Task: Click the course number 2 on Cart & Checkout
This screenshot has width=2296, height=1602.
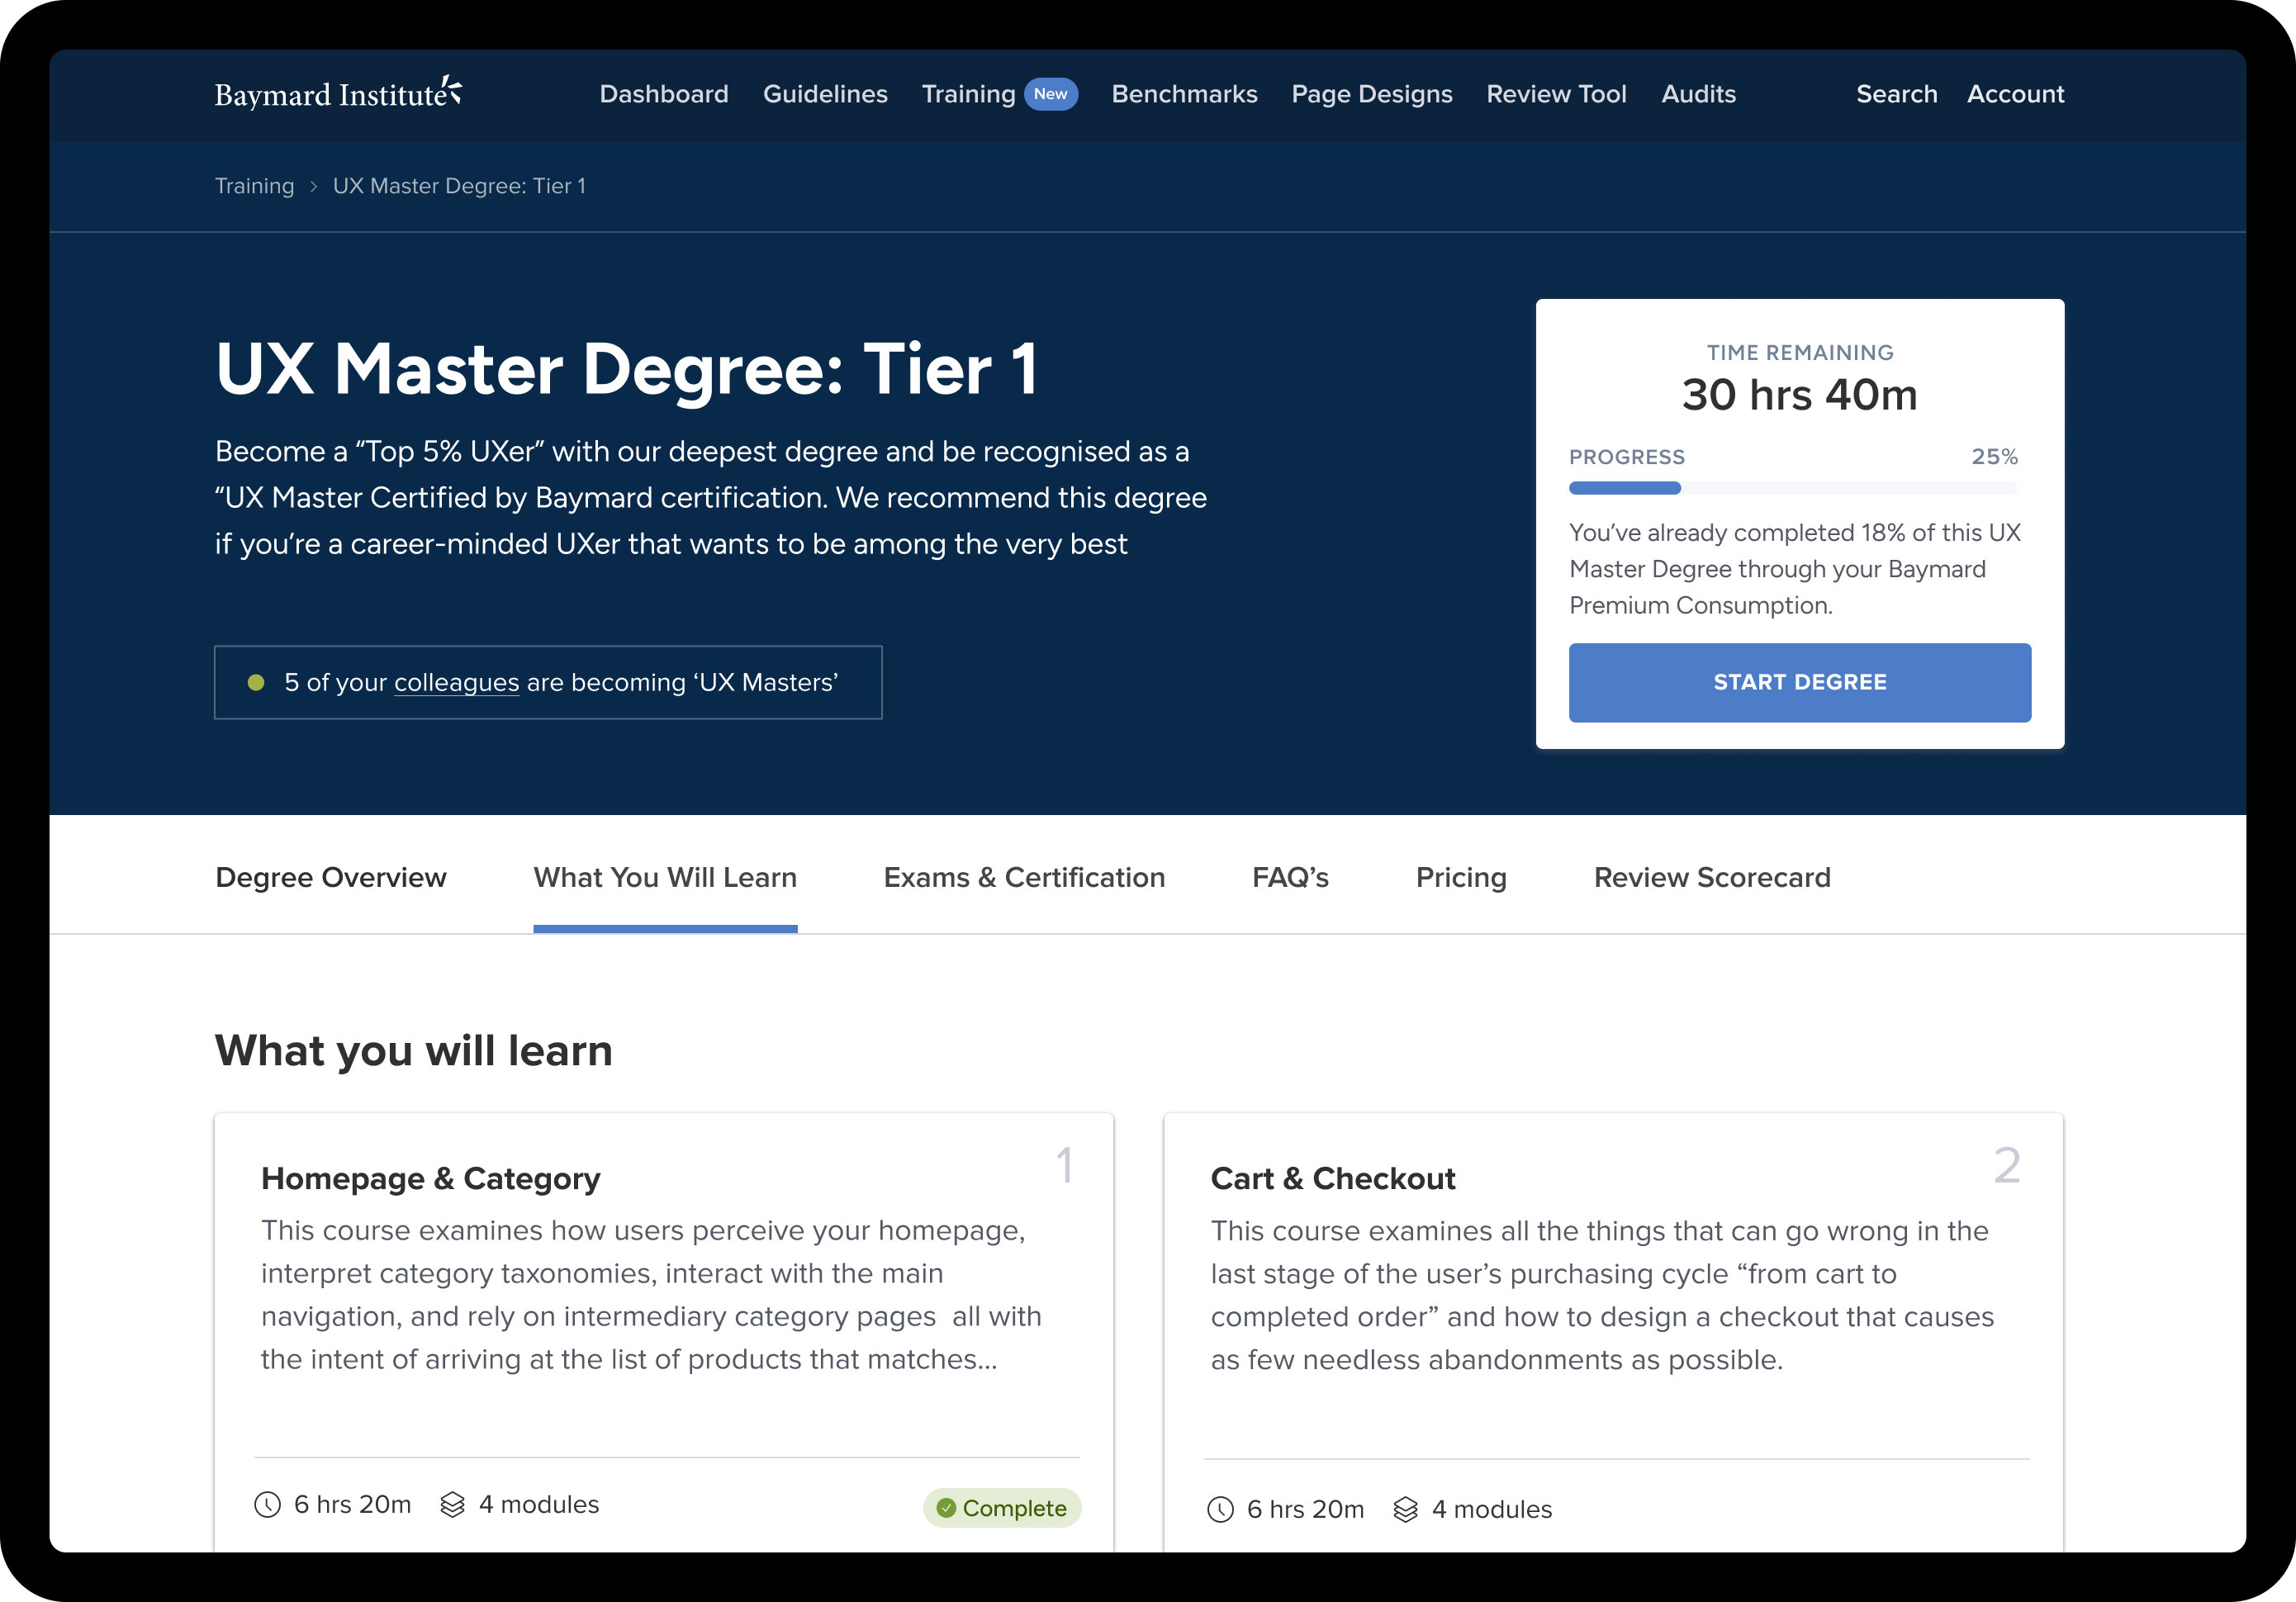Action: coord(2006,1165)
